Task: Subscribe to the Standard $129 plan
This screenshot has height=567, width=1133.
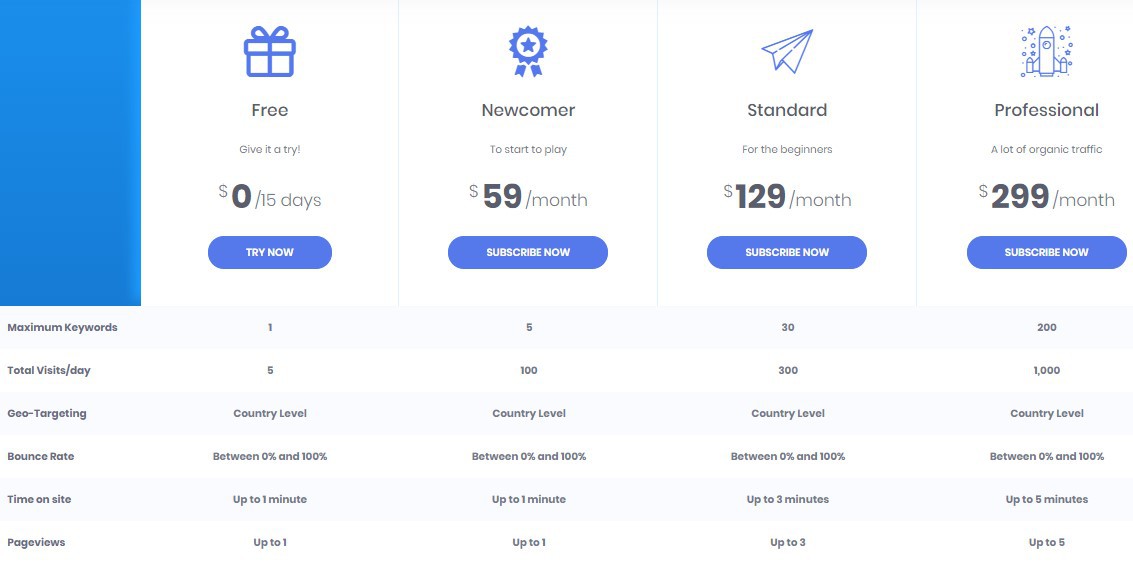Action: [787, 252]
